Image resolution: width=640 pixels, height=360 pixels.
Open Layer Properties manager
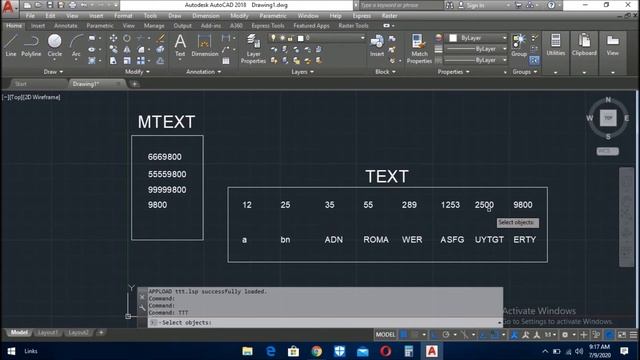(253, 49)
